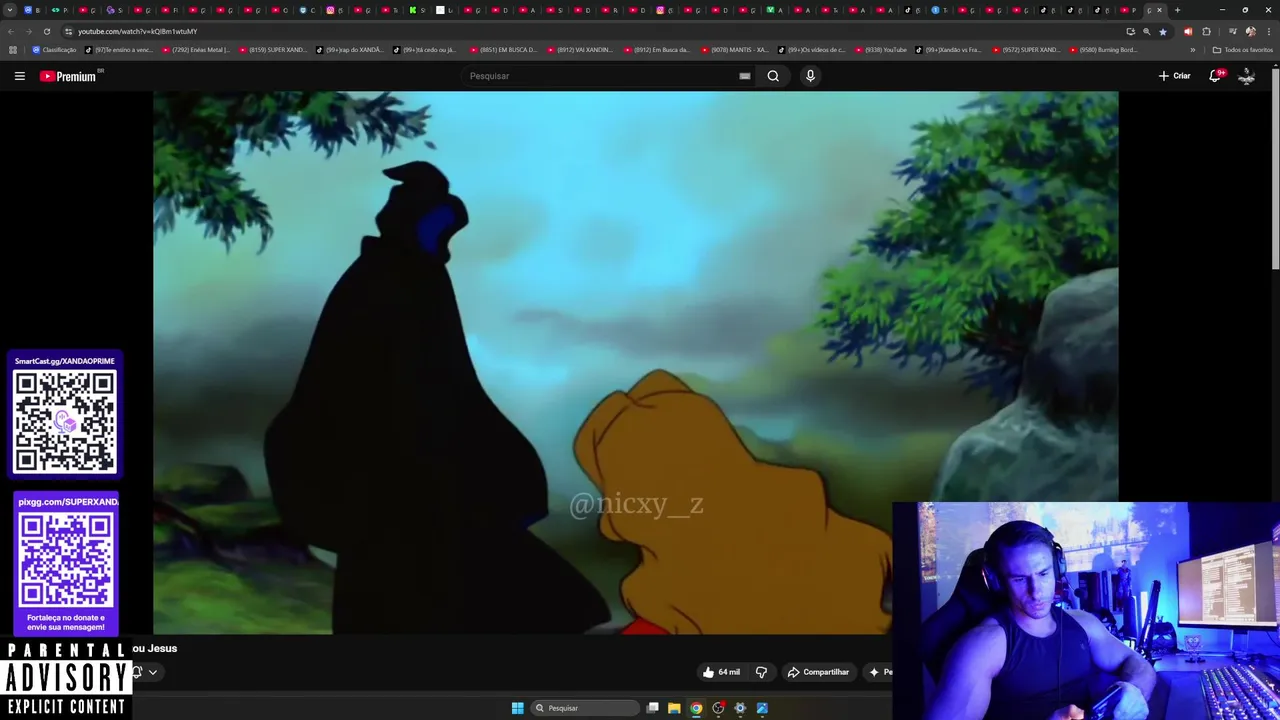The width and height of the screenshot is (1280, 720).
Task: Go to YouTube Premium home logo
Action: coord(70,76)
